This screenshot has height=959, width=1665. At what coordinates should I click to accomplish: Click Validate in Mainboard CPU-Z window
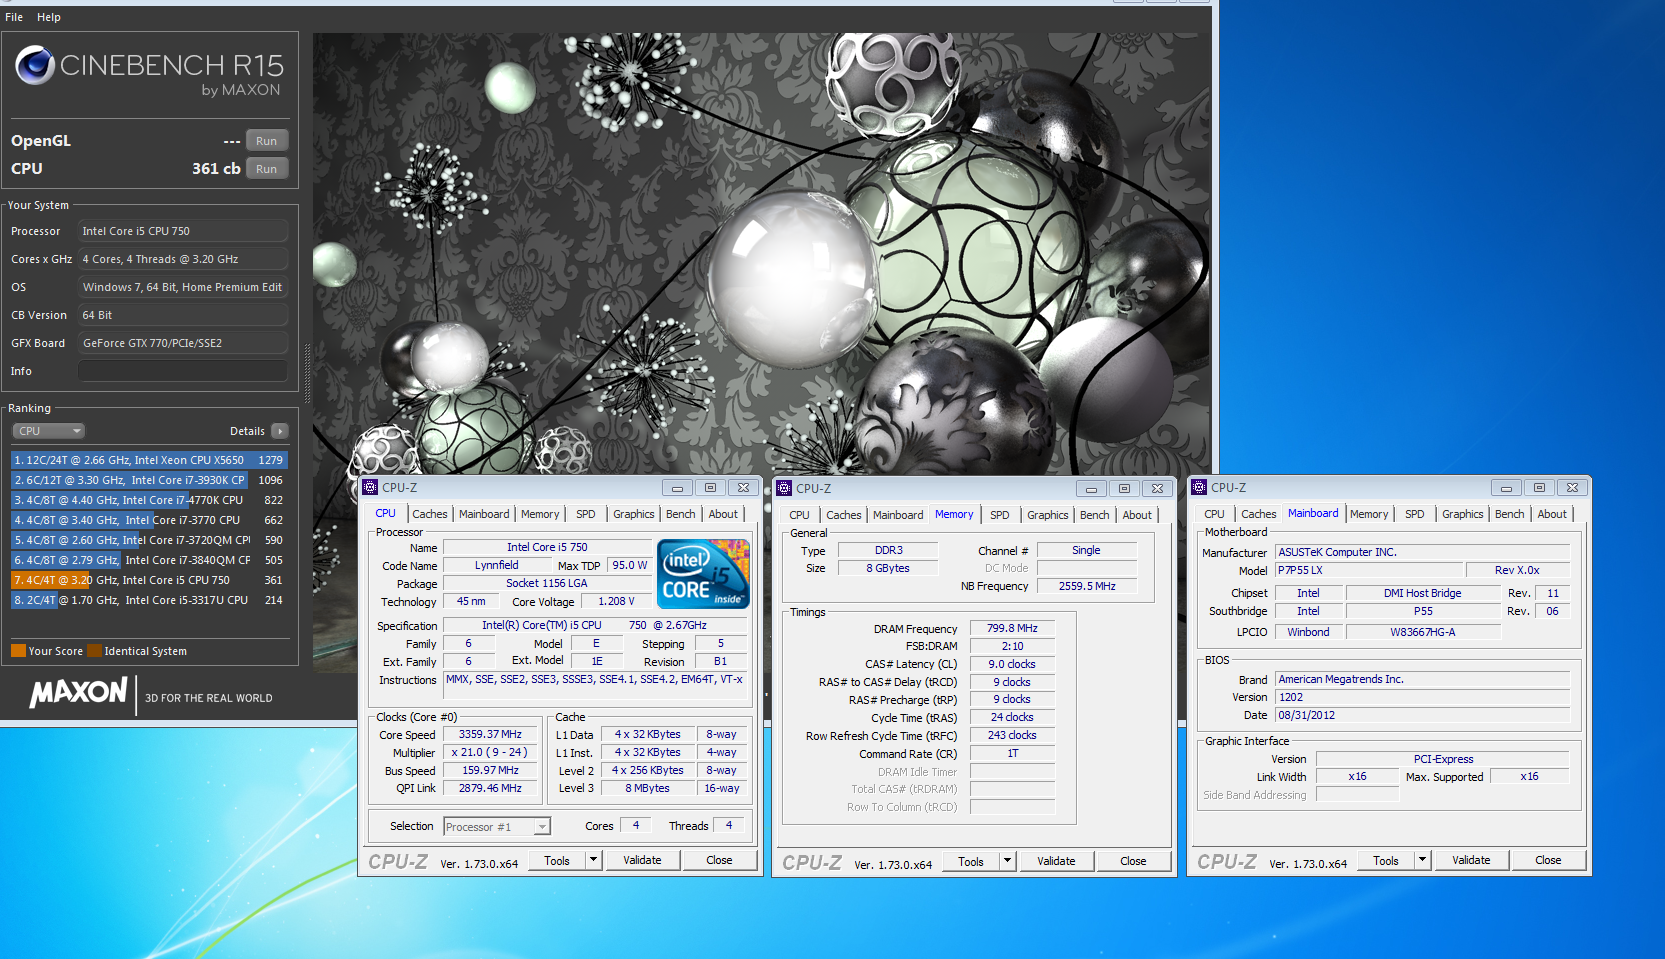(x=1471, y=860)
